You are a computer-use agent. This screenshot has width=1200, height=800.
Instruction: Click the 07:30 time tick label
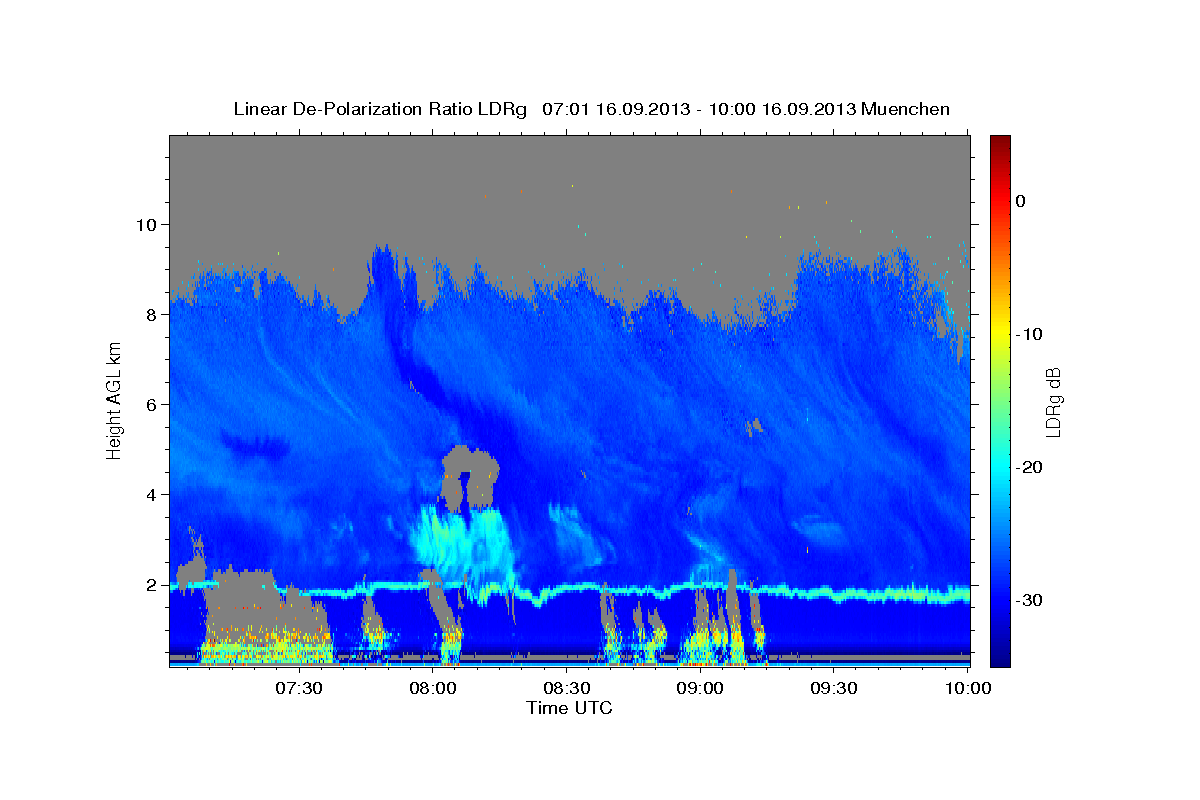(300, 688)
